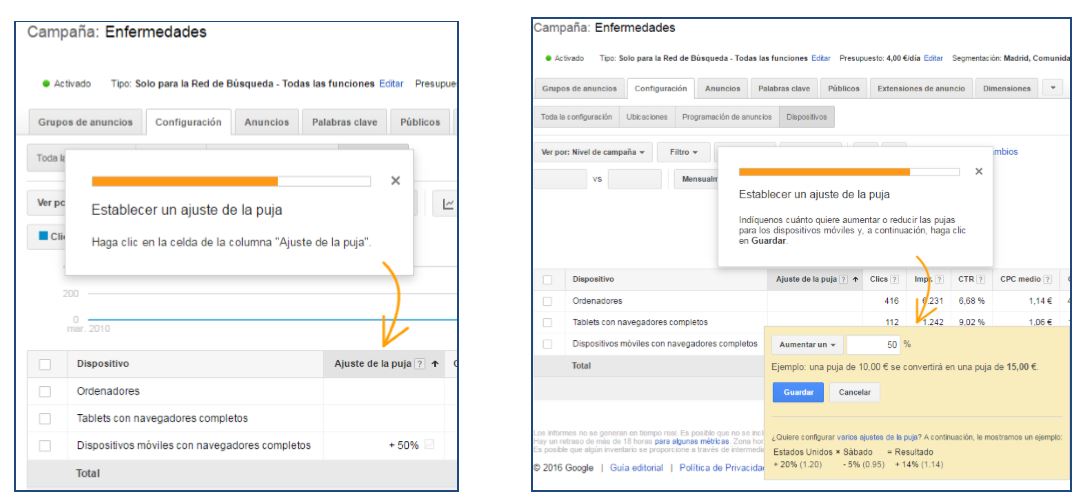Click the Dispositivo column header in left screenshot
Image resolution: width=1080 pixels, height=498 pixels.
(103, 364)
